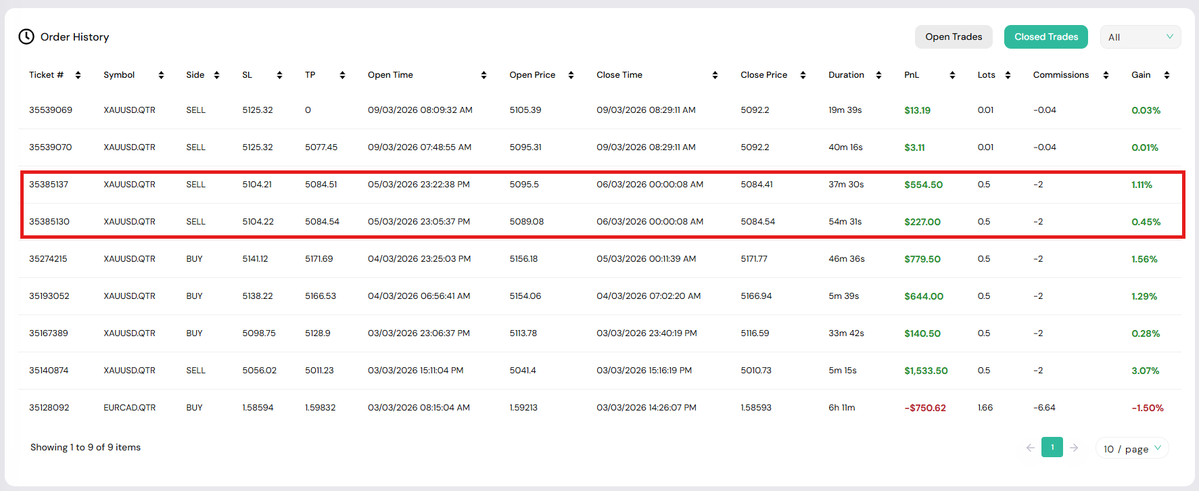Viewport: 1199px width, 491px height.
Task: Go to next page arrow
Action: pyautogui.click(x=1074, y=447)
